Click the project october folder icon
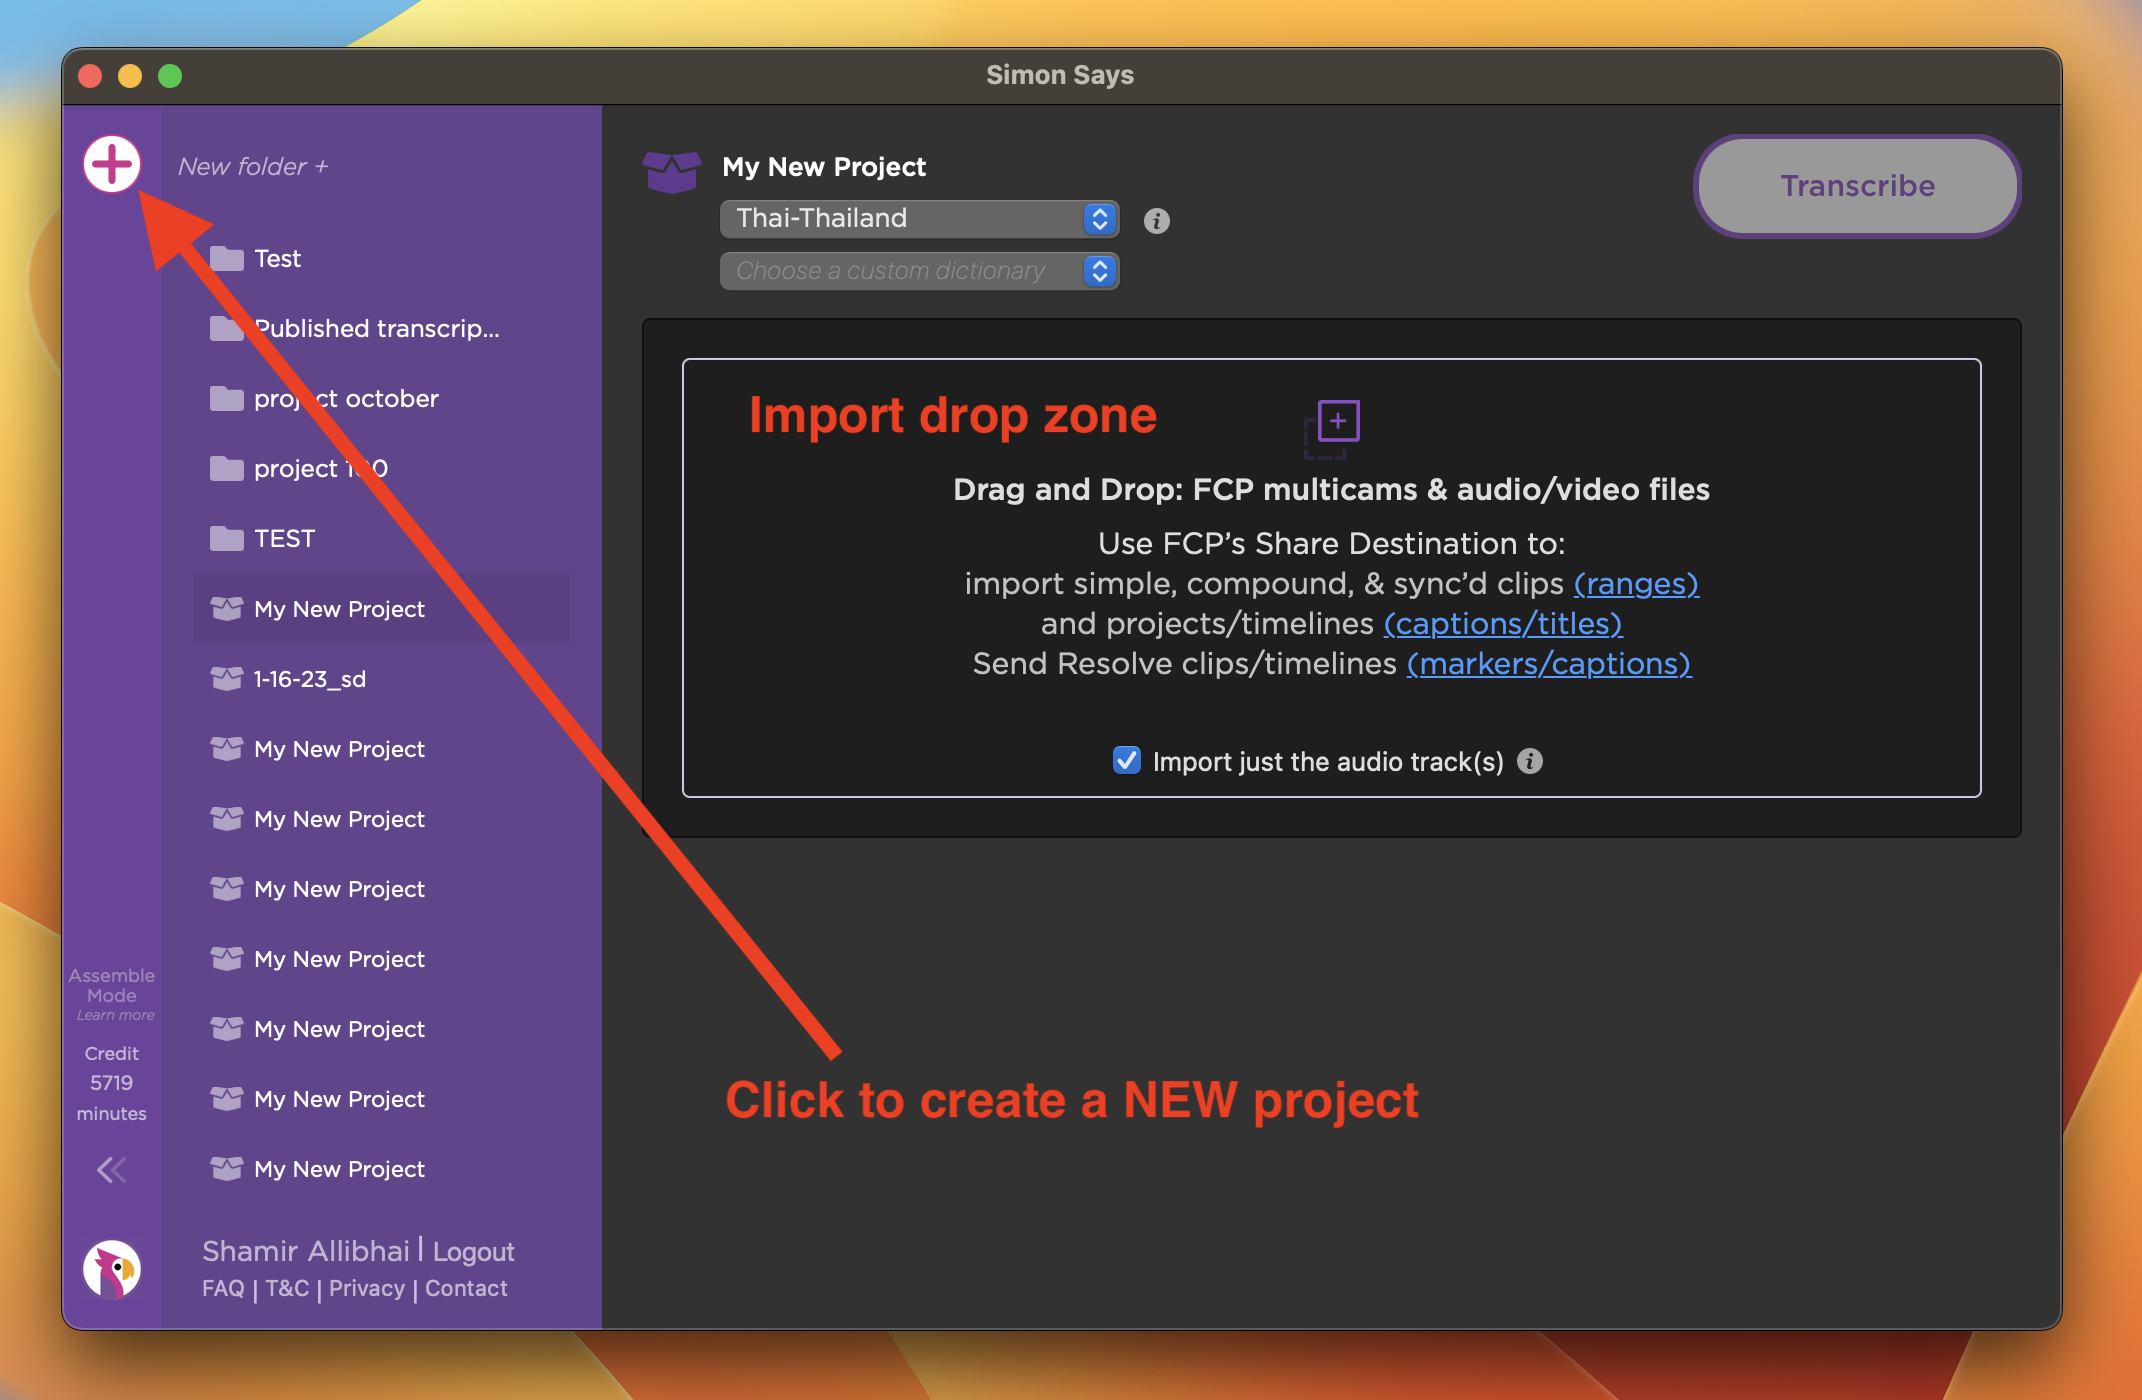Image resolution: width=2142 pixels, height=1400 pixels. (227, 398)
